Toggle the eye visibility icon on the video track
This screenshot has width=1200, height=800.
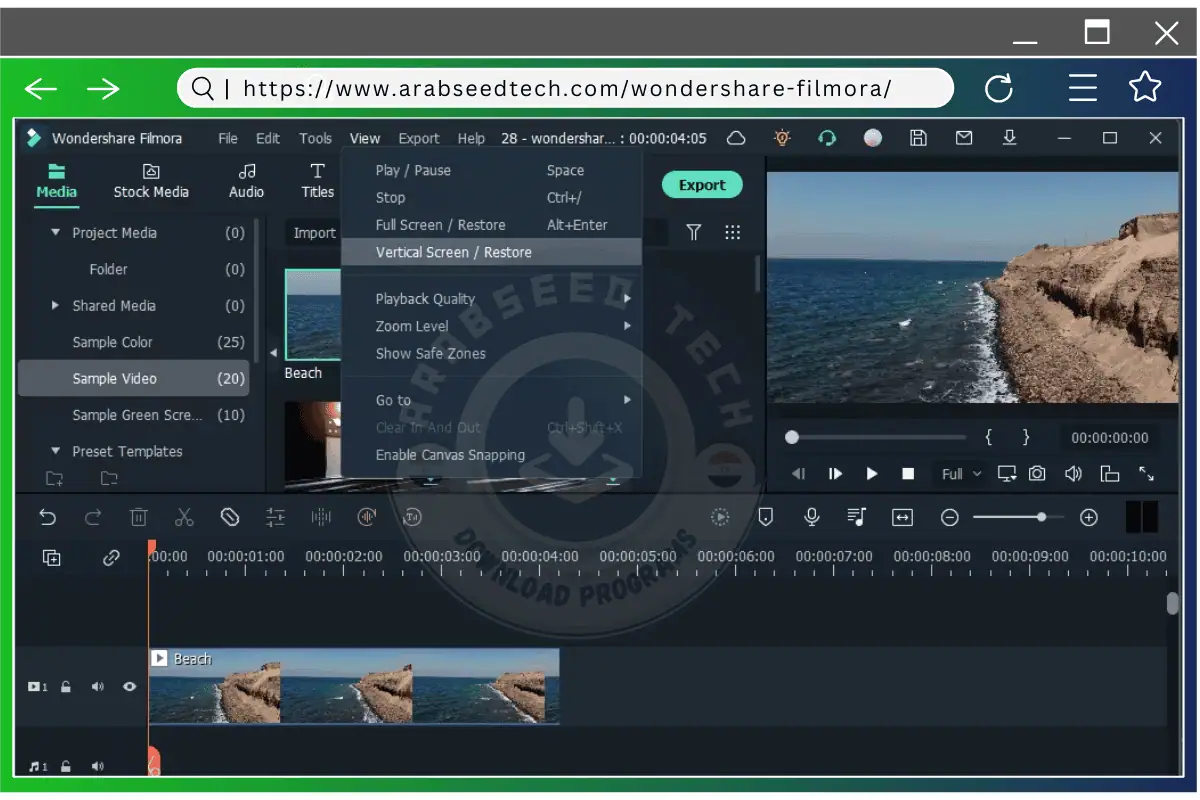130,686
